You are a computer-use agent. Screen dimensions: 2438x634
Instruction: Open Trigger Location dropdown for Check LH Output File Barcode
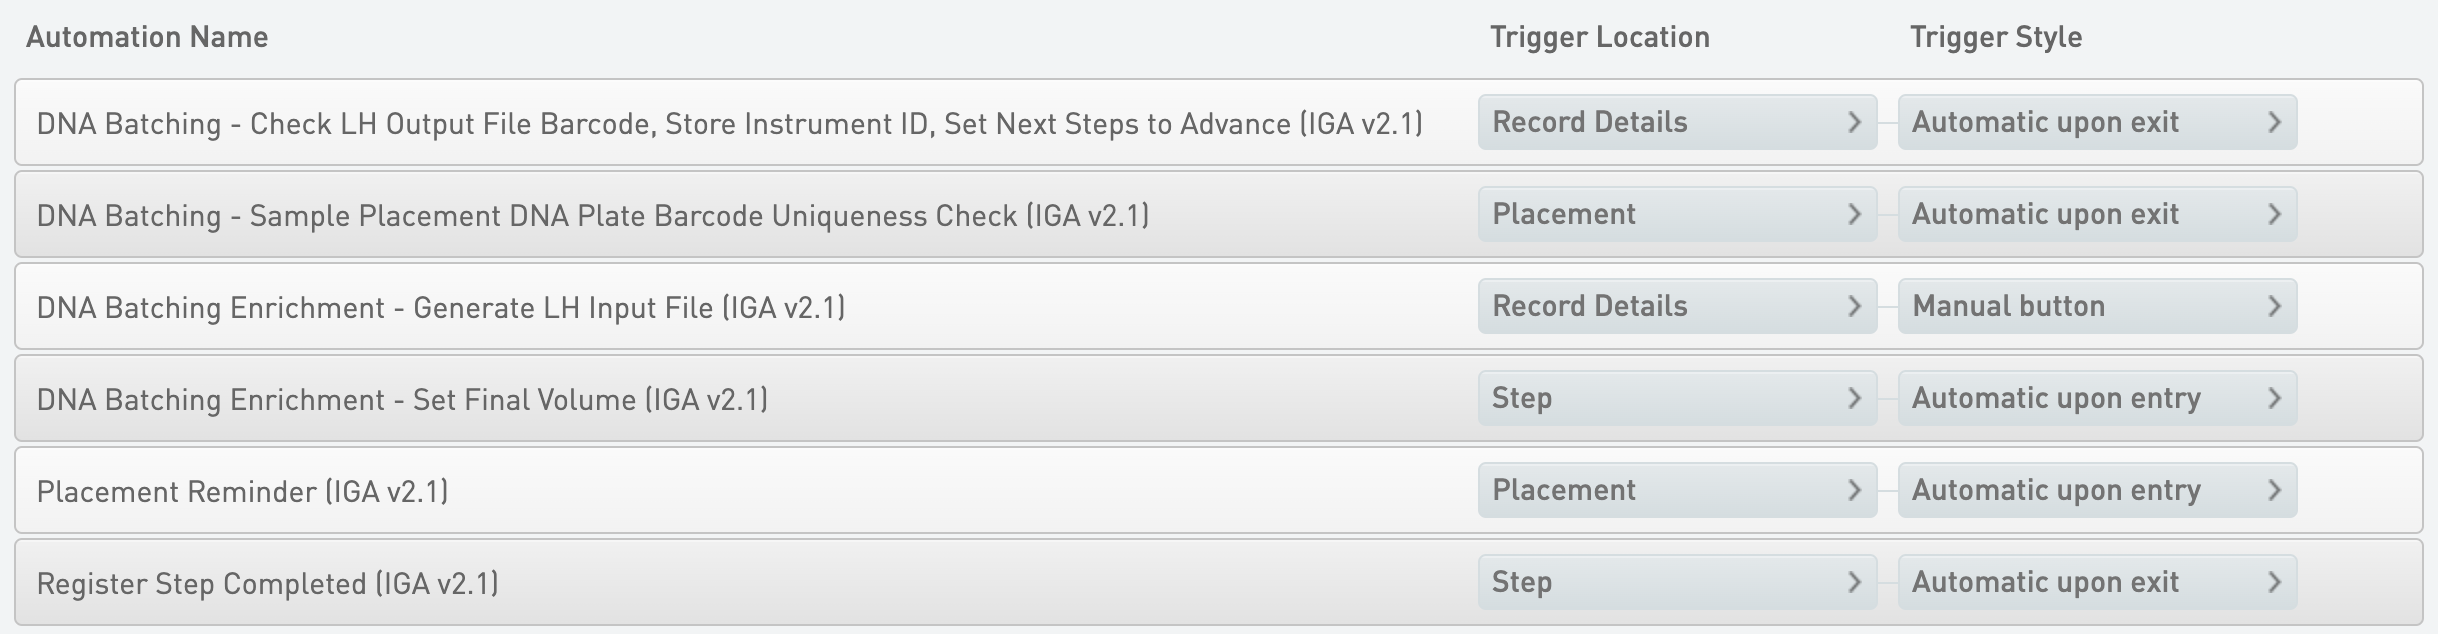tap(1676, 122)
